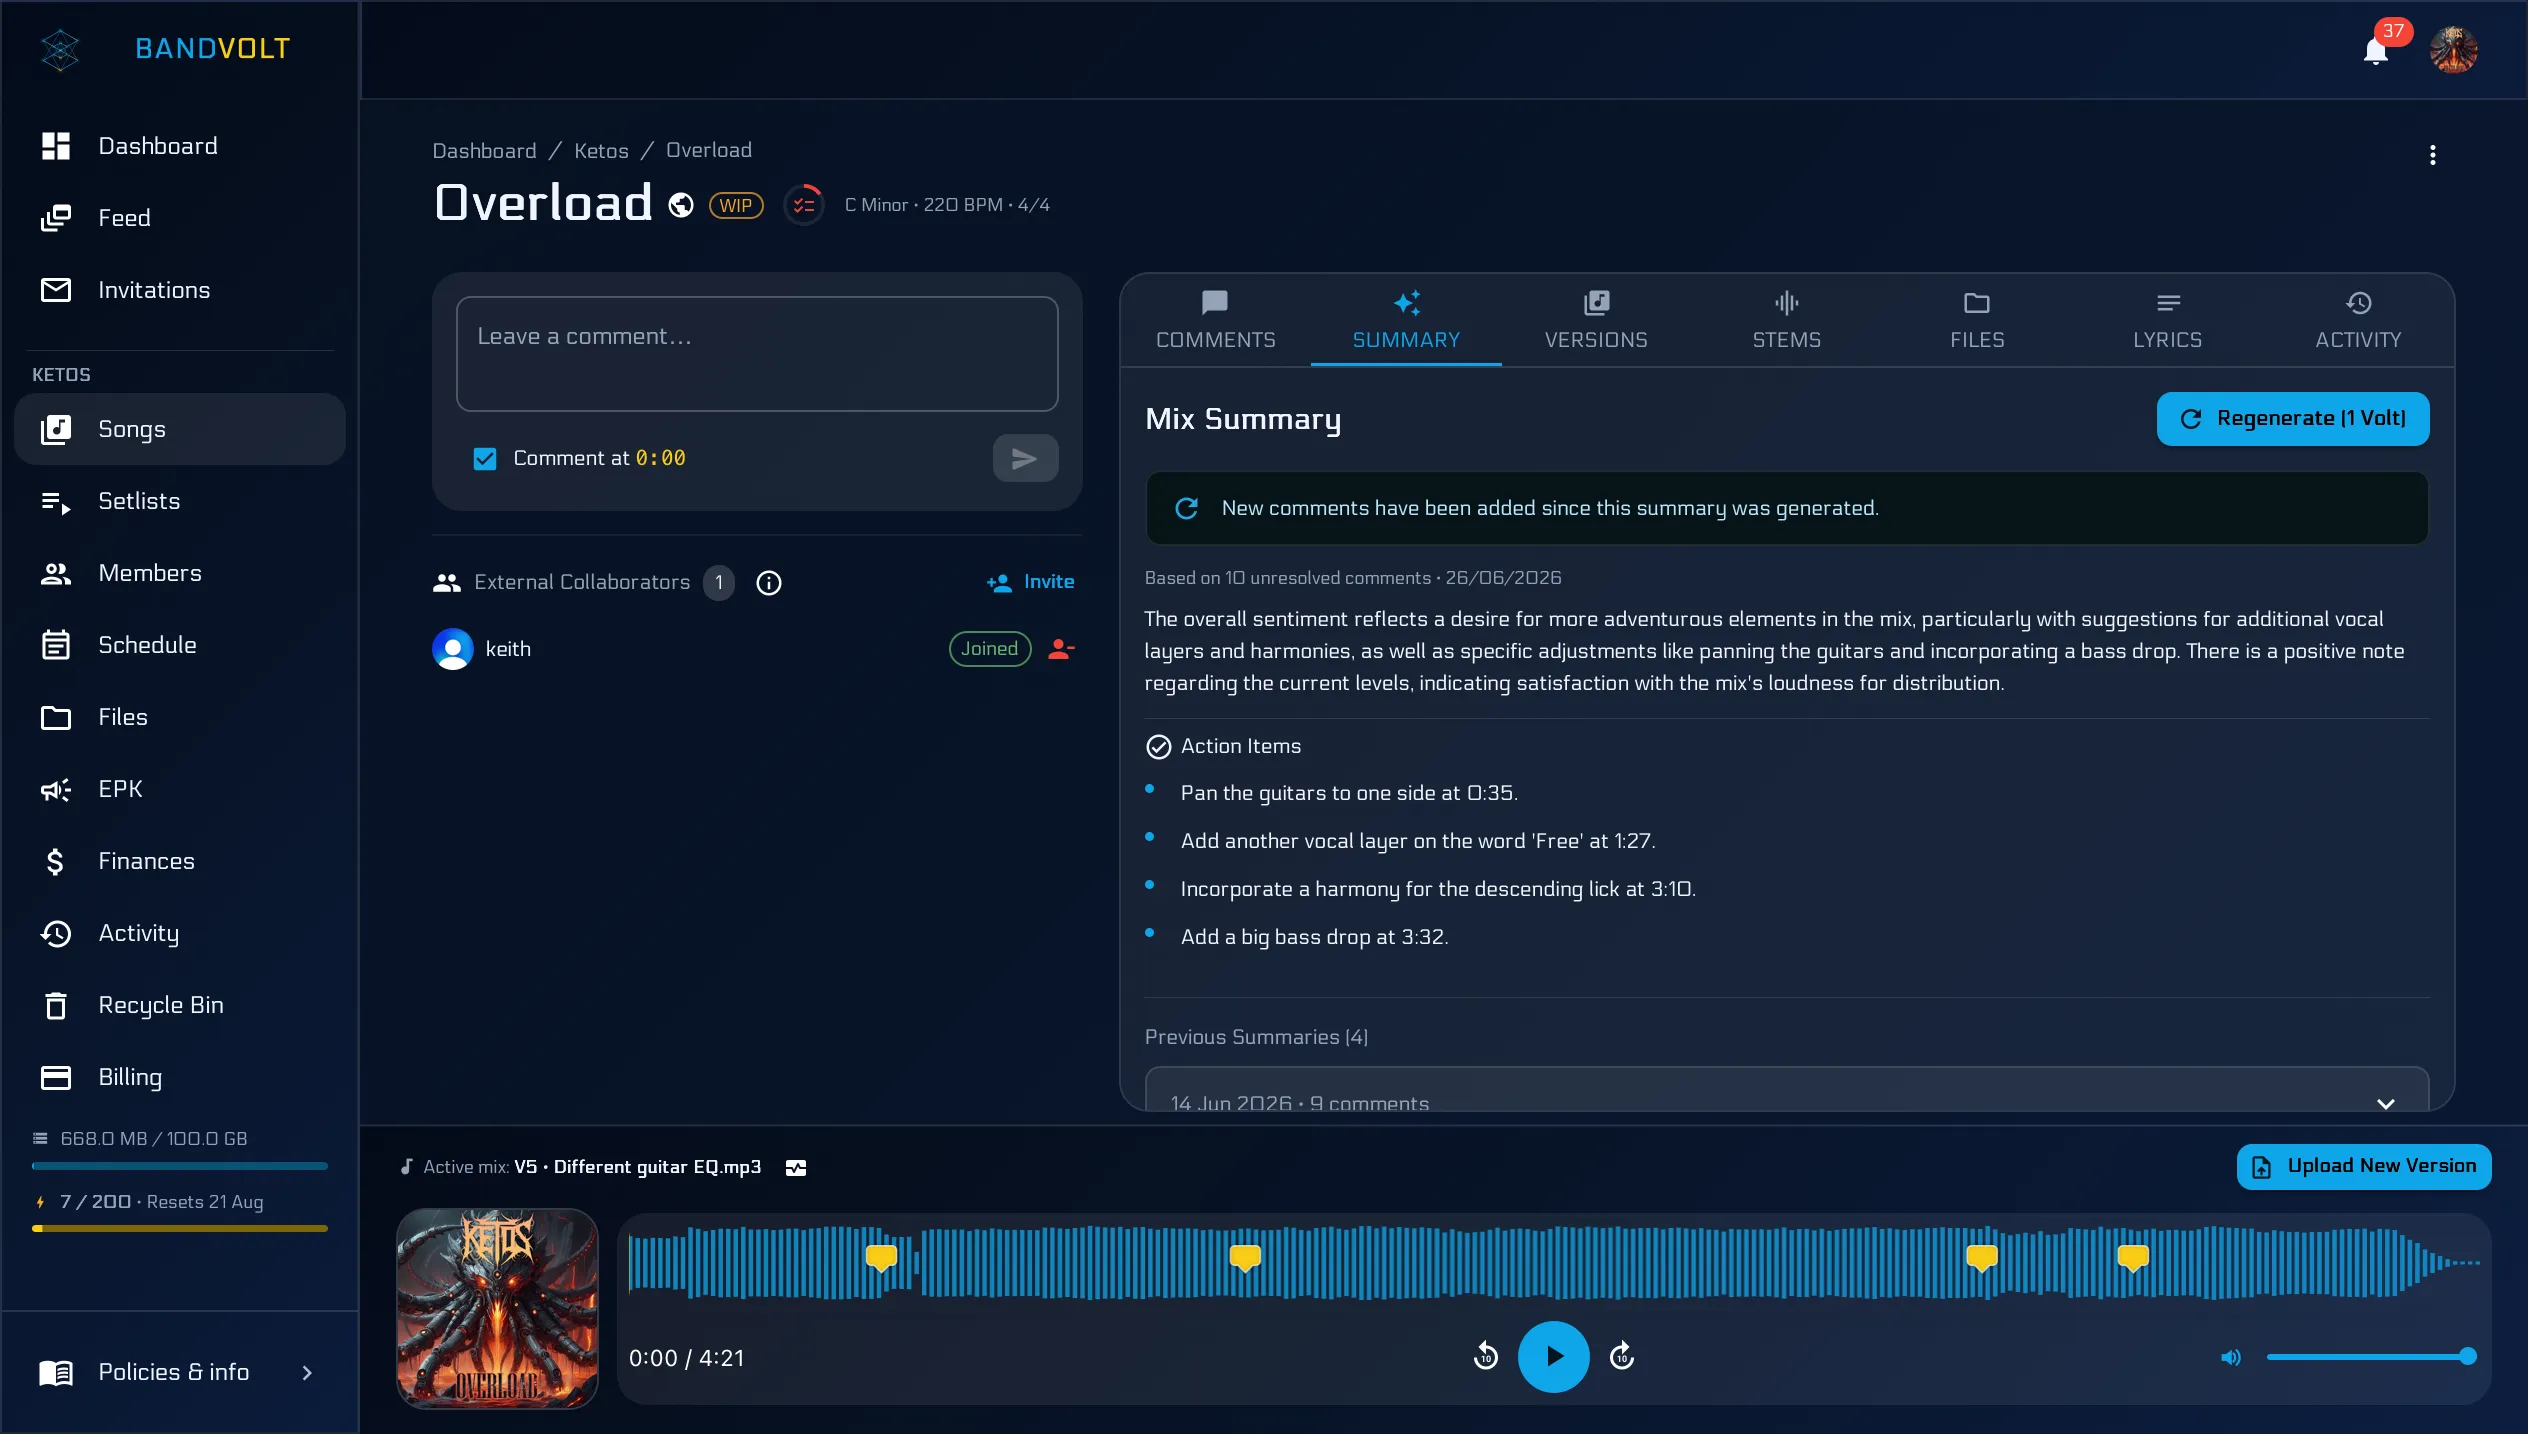
Task: Switch to the Comments tab
Action: (1215, 320)
